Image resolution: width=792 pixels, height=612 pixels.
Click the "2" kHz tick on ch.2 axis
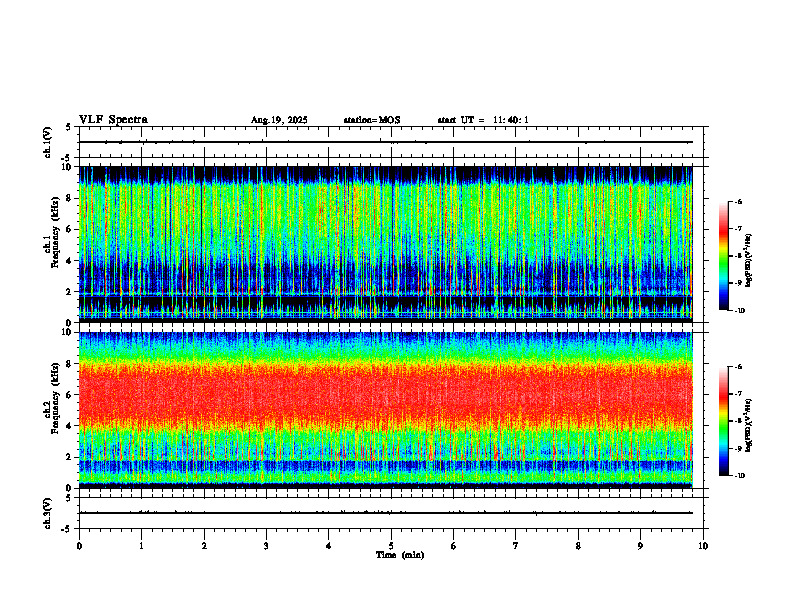click(x=70, y=457)
